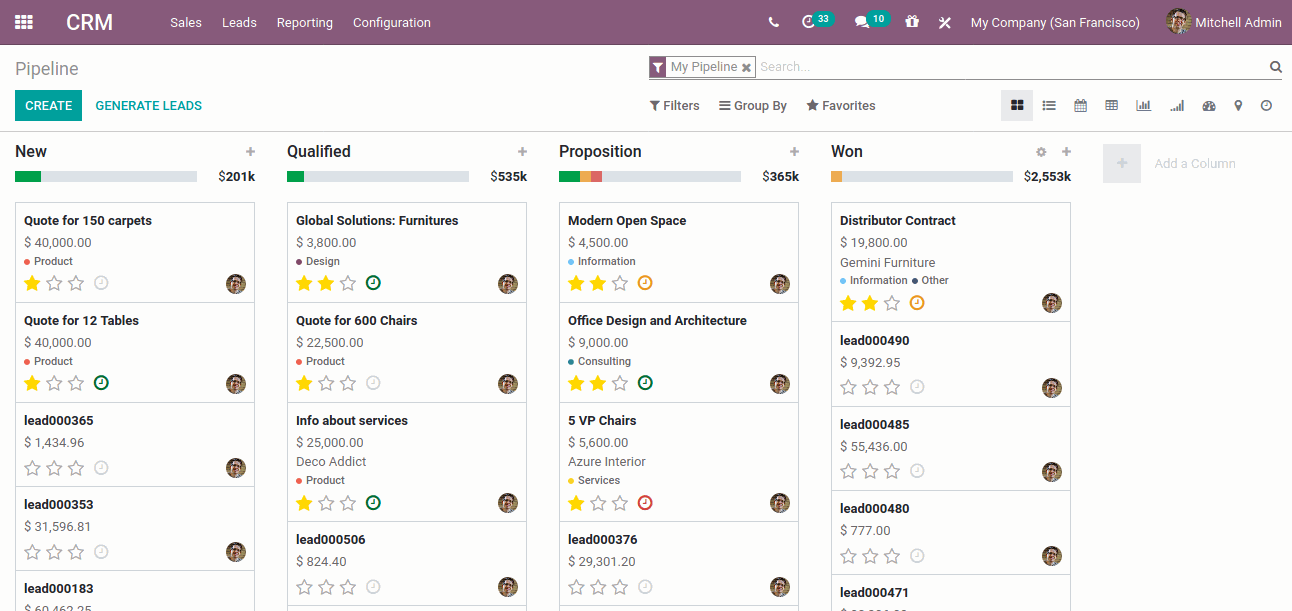Open the Favorites dropdown
Screen dimensions: 1292x611
pos(840,105)
